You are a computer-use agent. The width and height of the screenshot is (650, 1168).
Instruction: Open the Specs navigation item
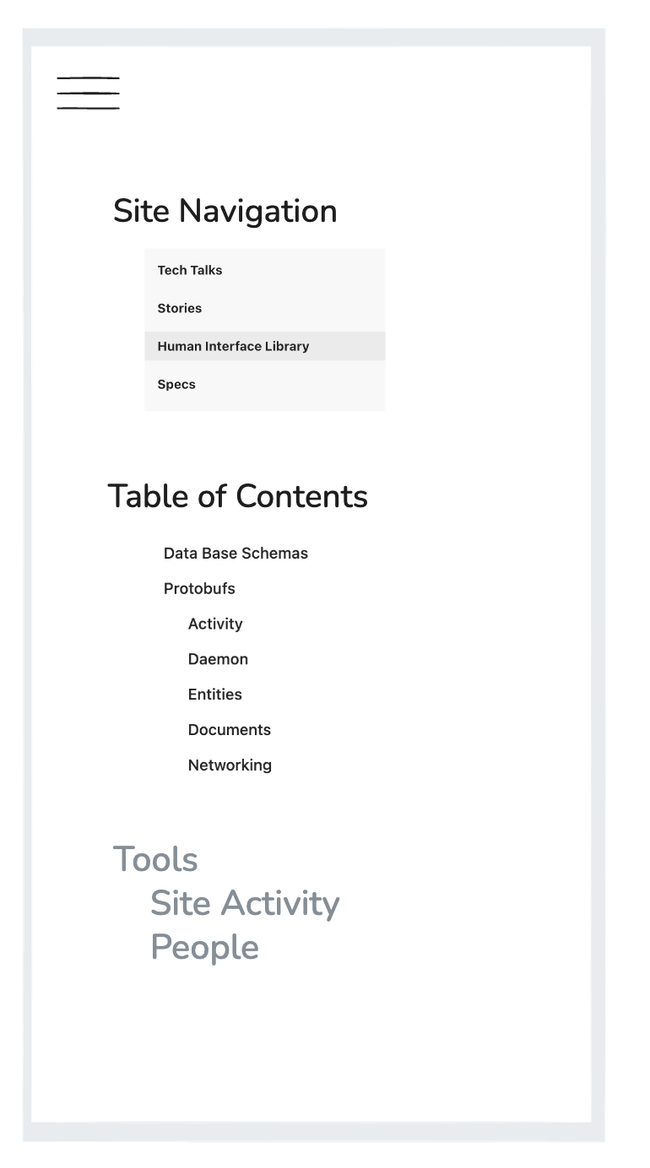click(177, 384)
